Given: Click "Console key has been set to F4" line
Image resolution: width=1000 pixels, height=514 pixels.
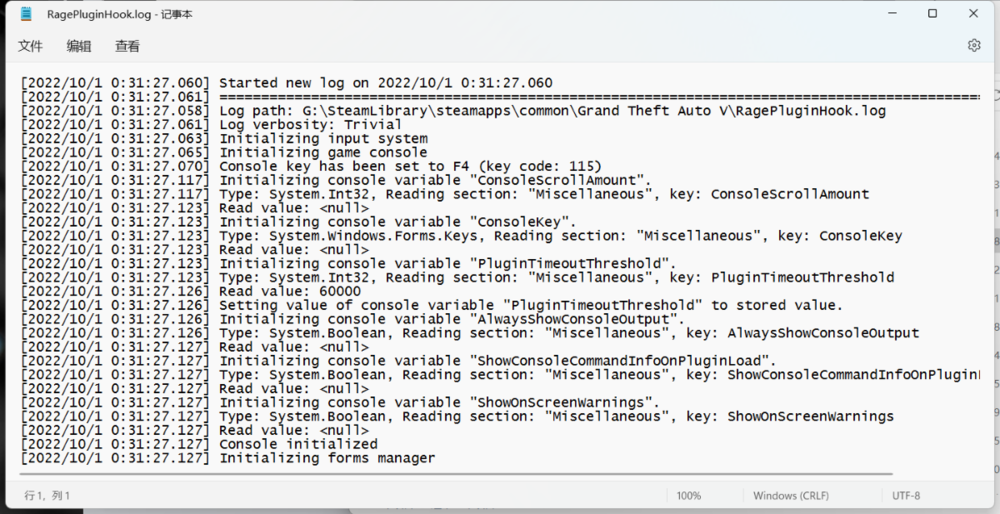Looking at the screenshot, I should click(410, 166).
